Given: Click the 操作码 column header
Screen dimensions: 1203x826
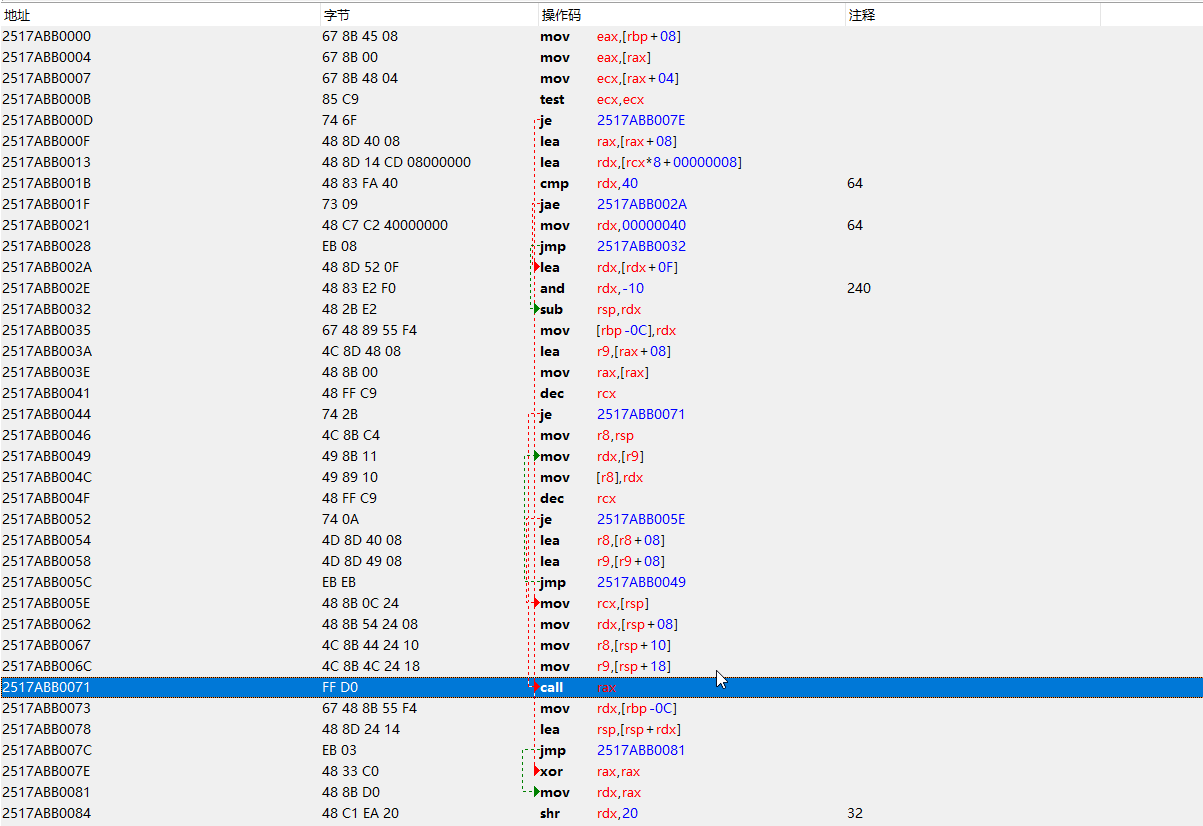Looking at the screenshot, I should point(691,15).
